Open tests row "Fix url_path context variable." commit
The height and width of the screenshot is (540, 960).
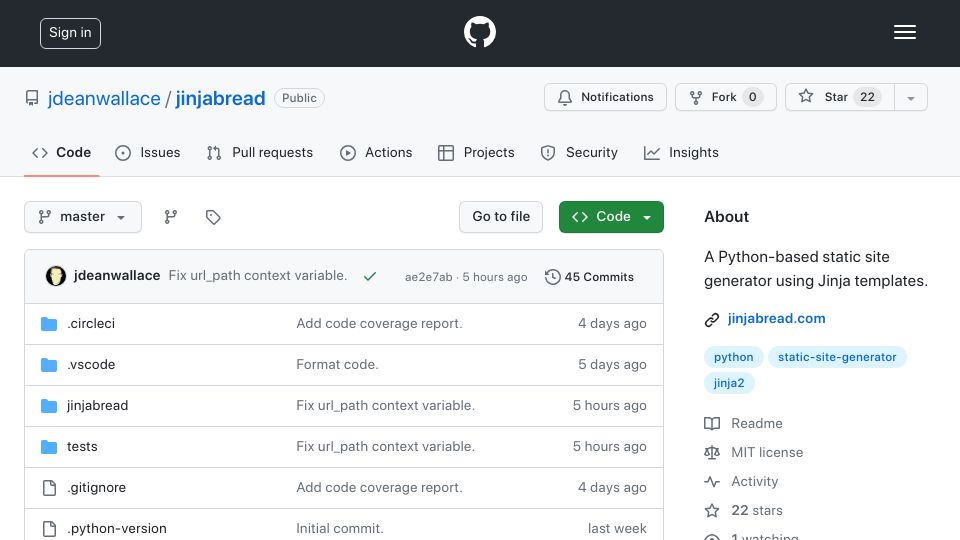385,446
